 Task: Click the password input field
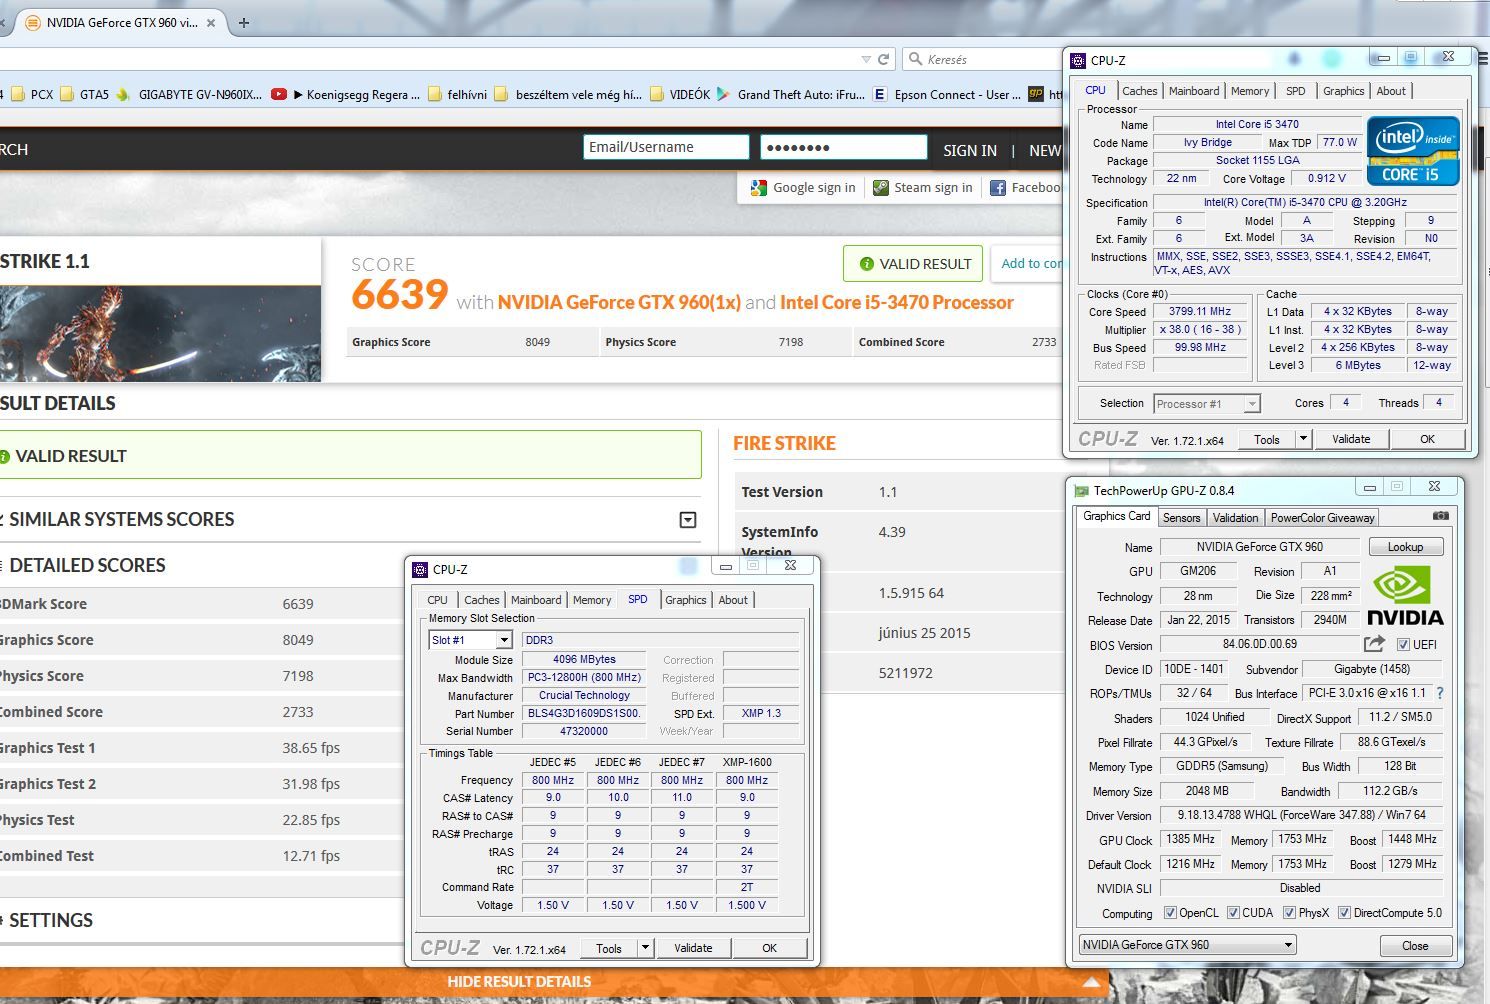point(844,147)
